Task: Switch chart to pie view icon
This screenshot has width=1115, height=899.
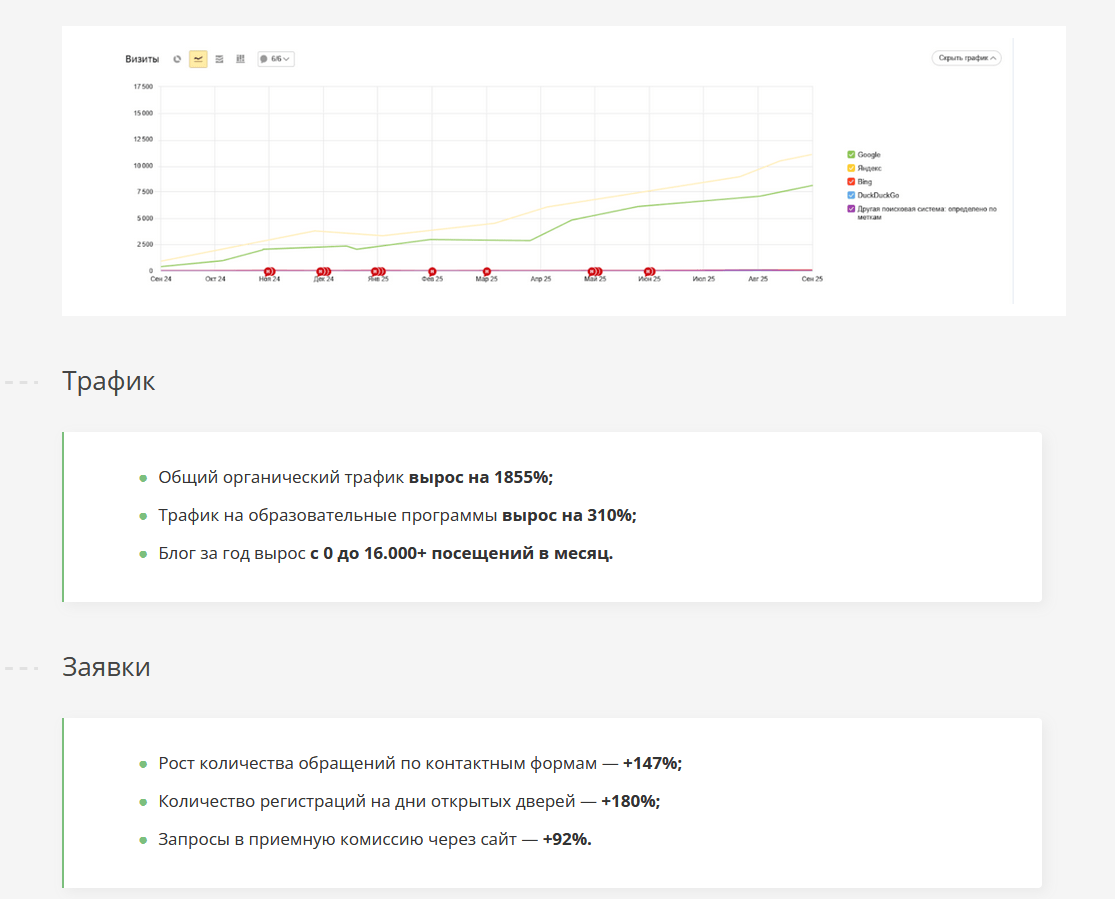Action: point(177,59)
